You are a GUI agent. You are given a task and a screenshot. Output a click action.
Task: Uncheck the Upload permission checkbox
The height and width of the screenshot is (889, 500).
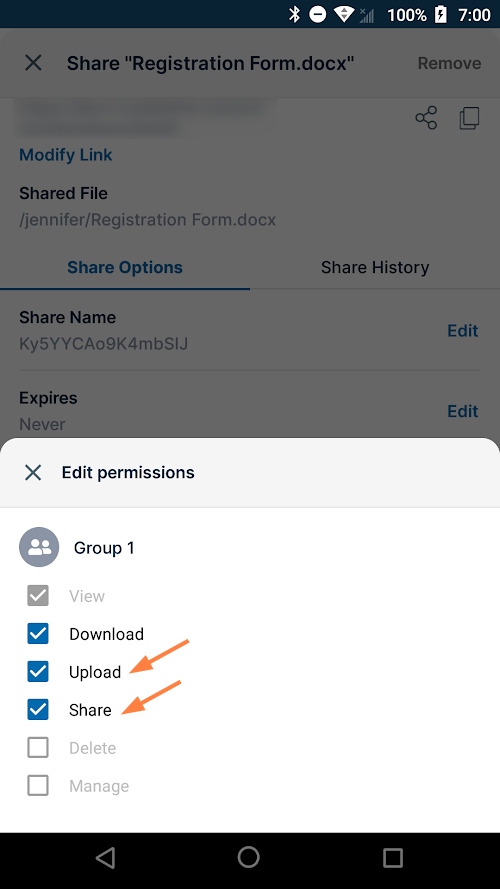click(x=38, y=672)
